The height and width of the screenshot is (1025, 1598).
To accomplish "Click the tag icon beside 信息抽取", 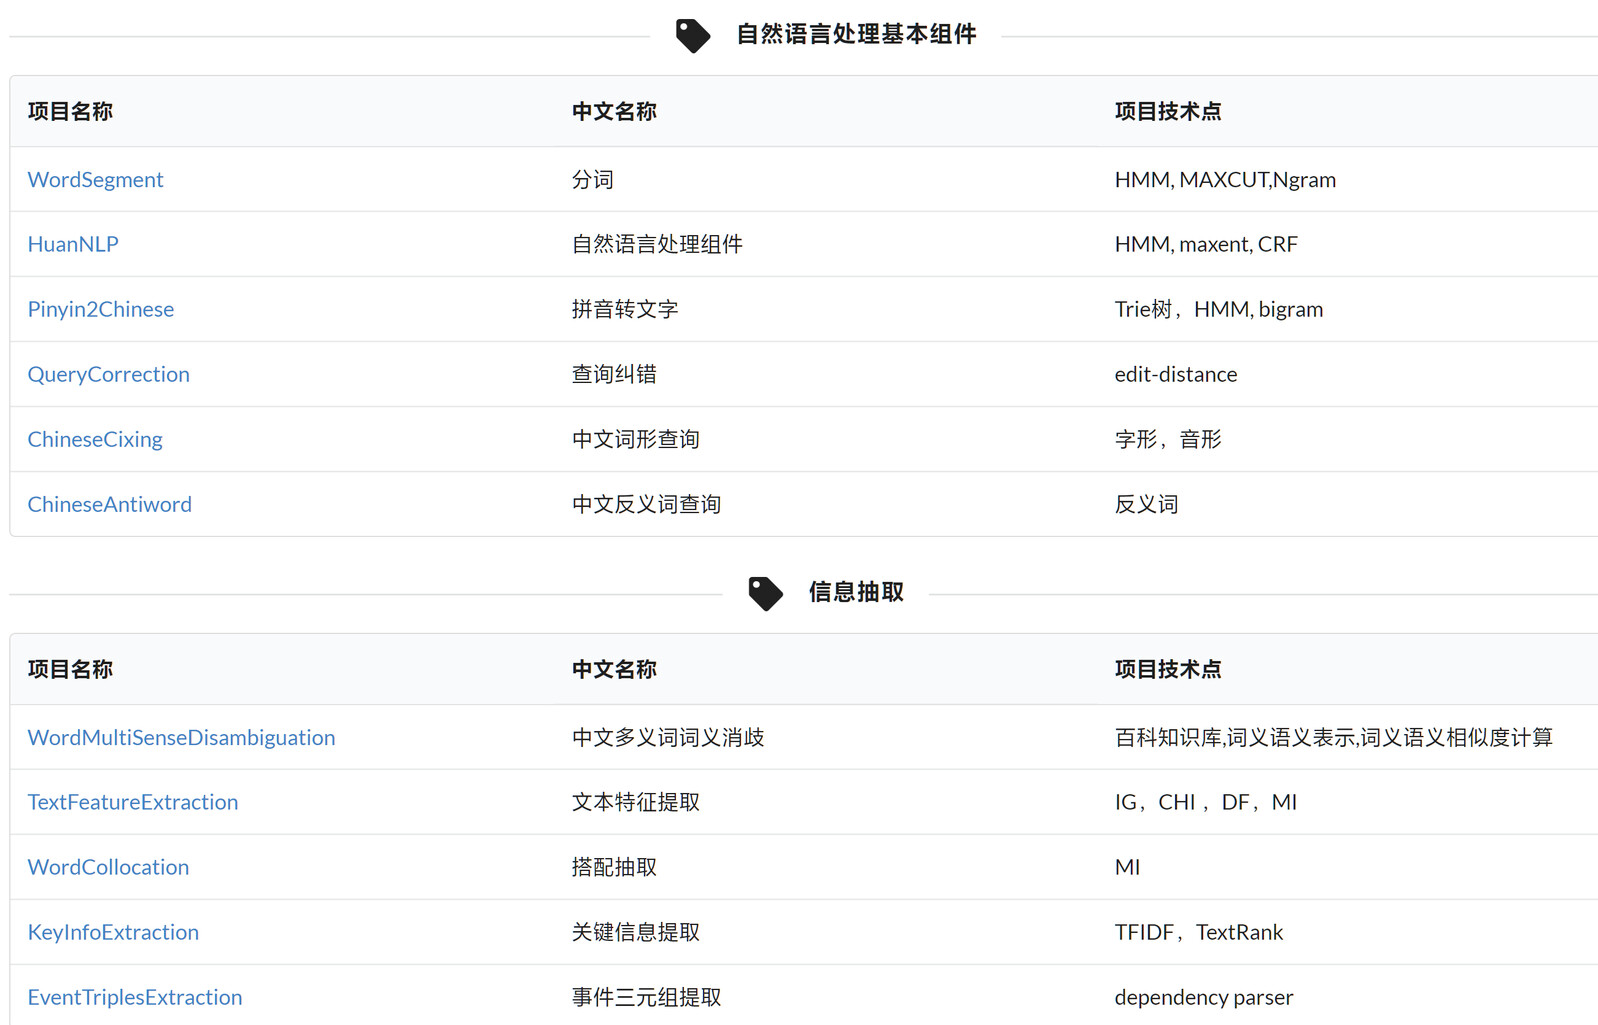I will click(x=765, y=593).
